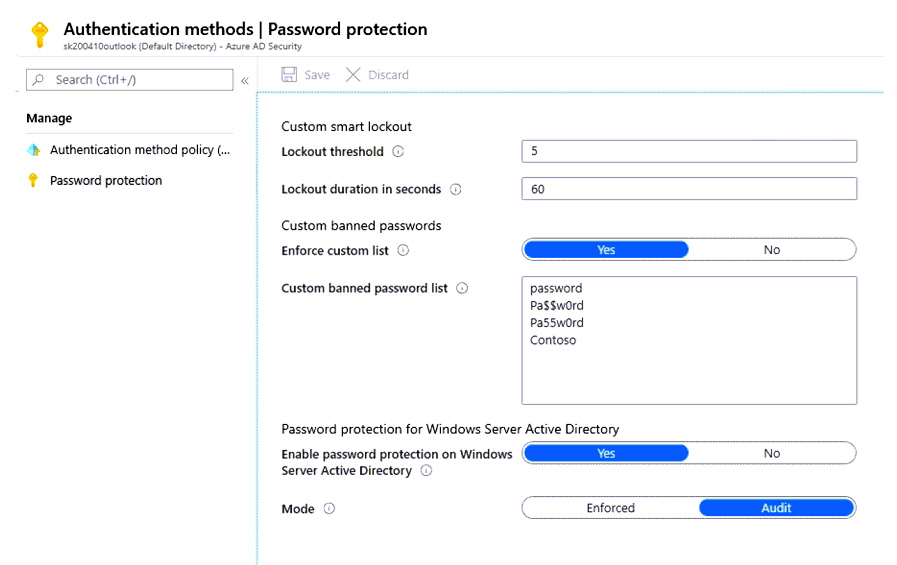Click the Lockout duration info icon
The height and width of the screenshot is (565, 897).
[x=456, y=189]
